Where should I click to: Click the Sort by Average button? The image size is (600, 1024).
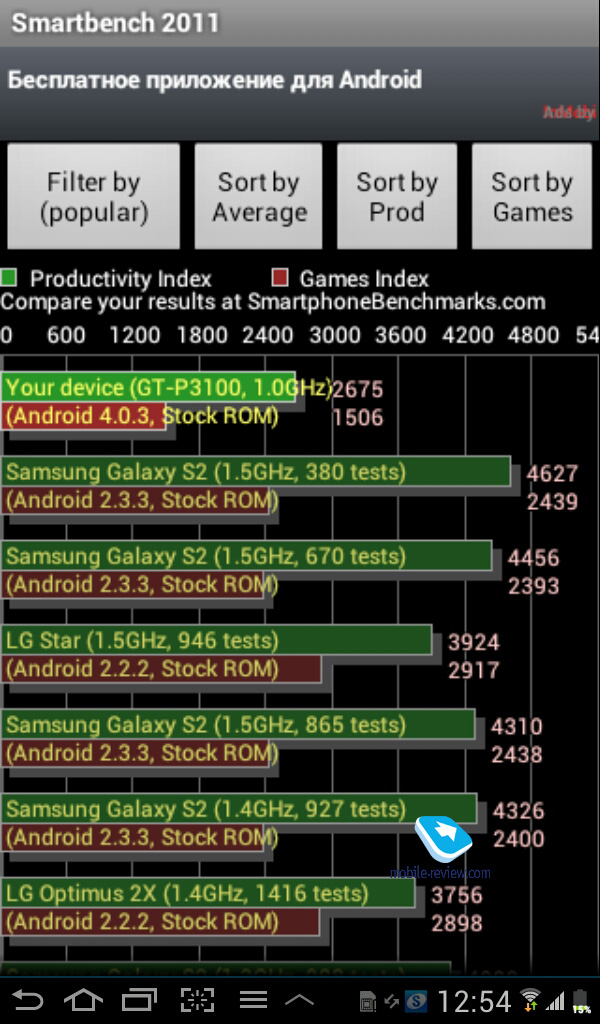click(259, 197)
